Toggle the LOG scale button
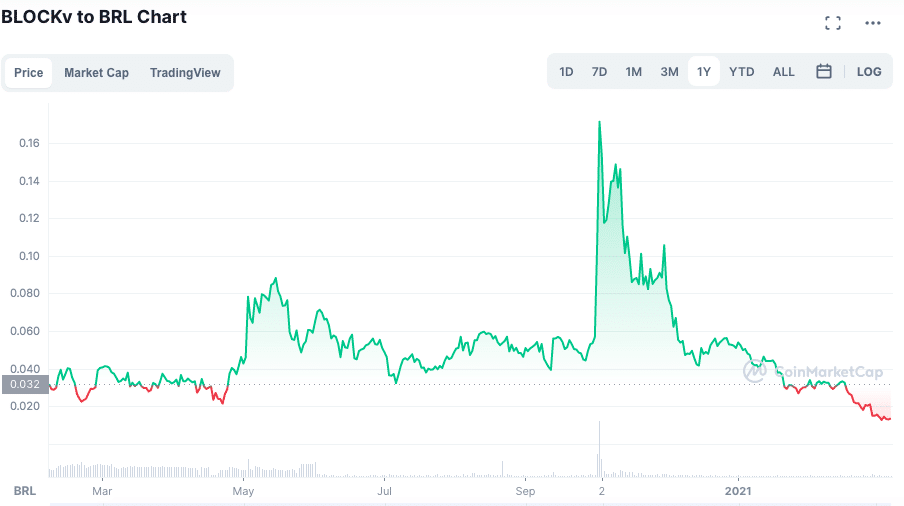Screen dimensions: 904x506 tap(869, 71)
